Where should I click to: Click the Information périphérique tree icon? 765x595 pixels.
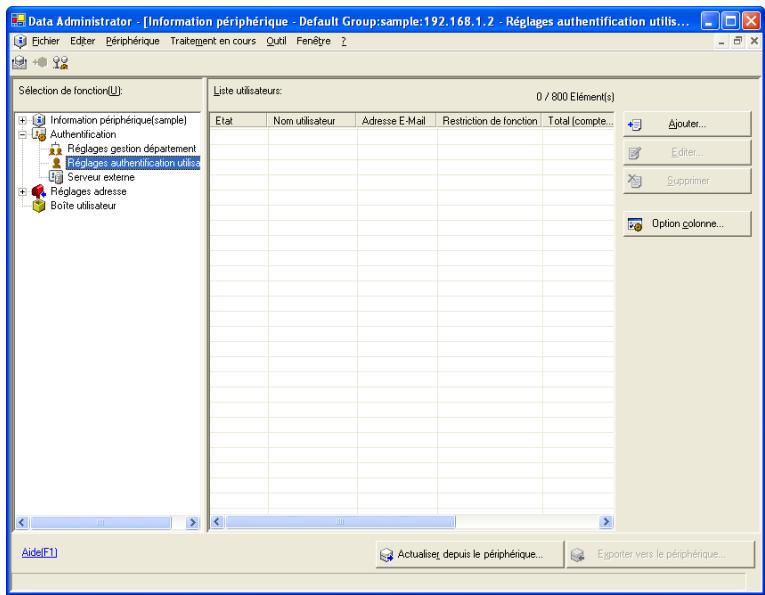click(39, 120)
